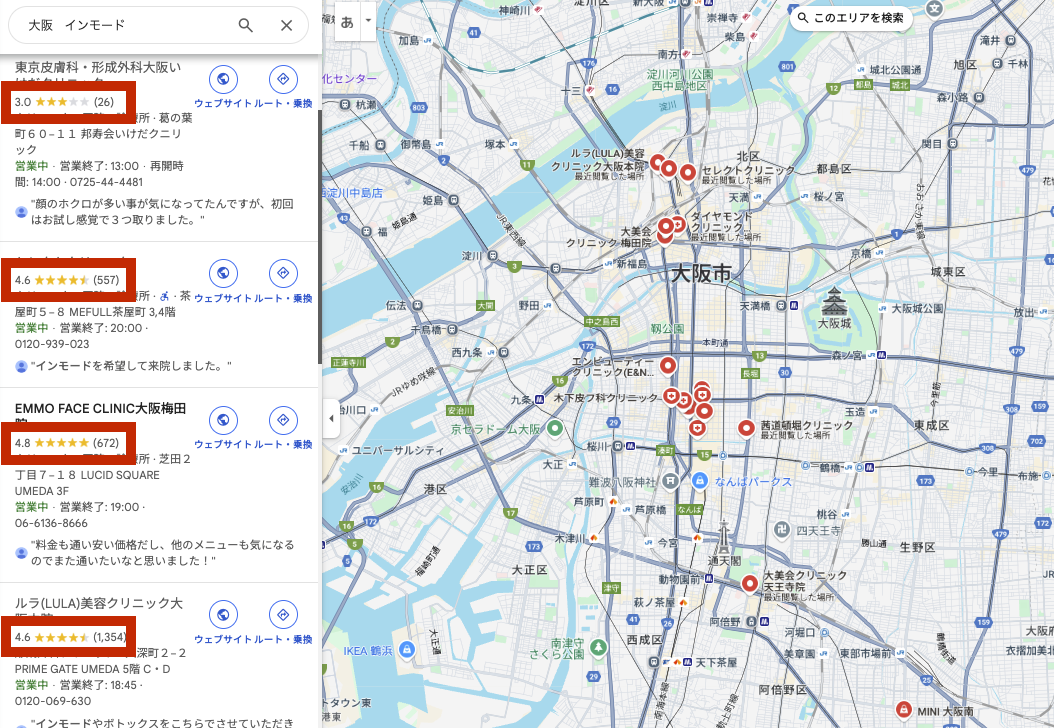Select the エンビューティークリニック red pin
This screenshot has width=1054, height=728.
(x=667, y=365)
